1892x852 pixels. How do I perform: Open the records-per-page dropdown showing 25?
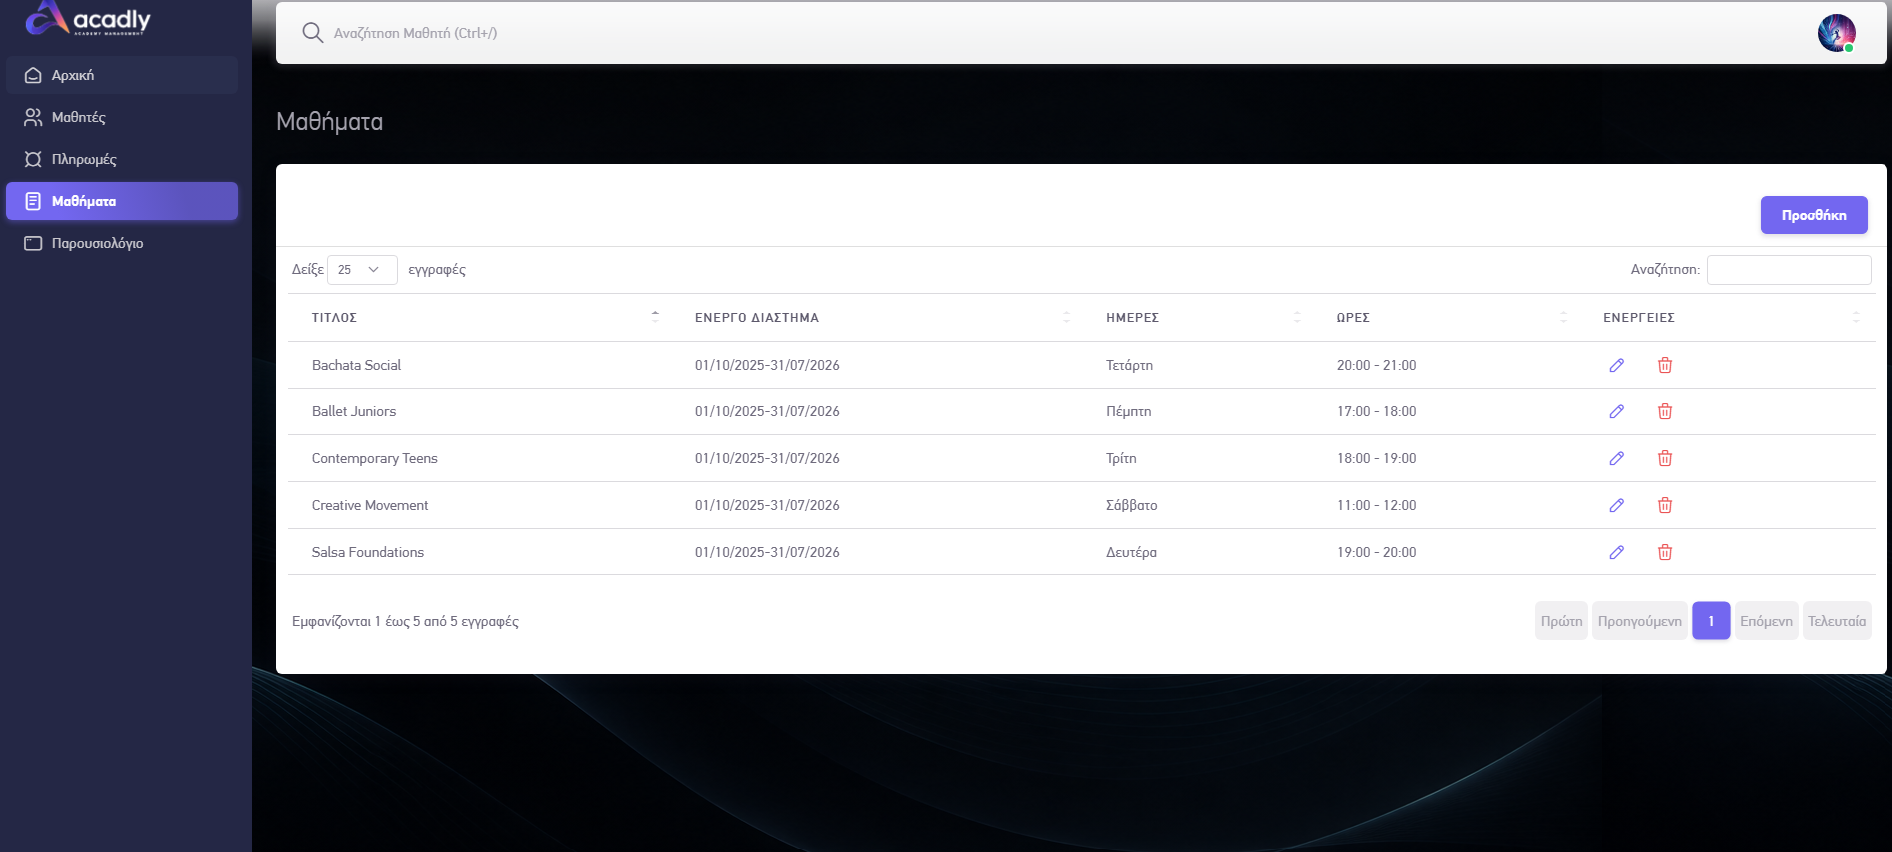coord(362,270)
